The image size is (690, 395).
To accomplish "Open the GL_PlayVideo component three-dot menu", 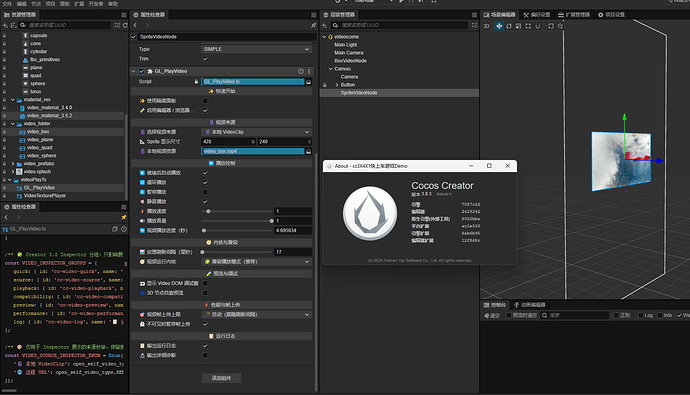I will [x=308, y=71].
